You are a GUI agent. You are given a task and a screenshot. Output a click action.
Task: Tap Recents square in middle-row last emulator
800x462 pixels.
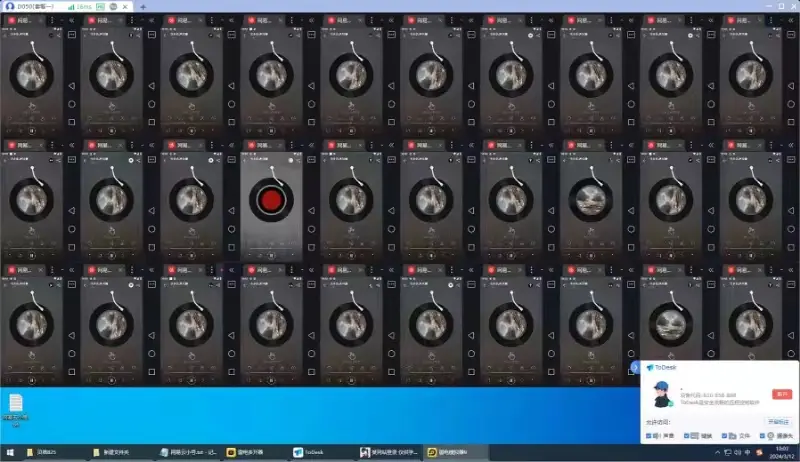(x=791, y=247)
